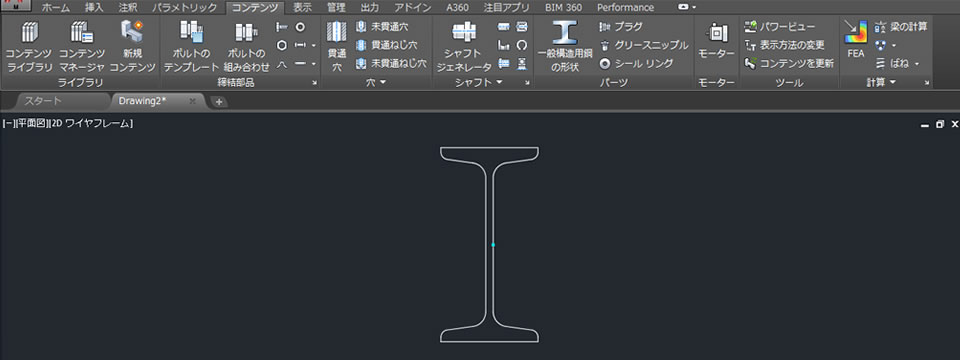The image size is (960, 360).
Task: Open the 計算 panel dialog launcher arrow
Action: coord(927,83)
